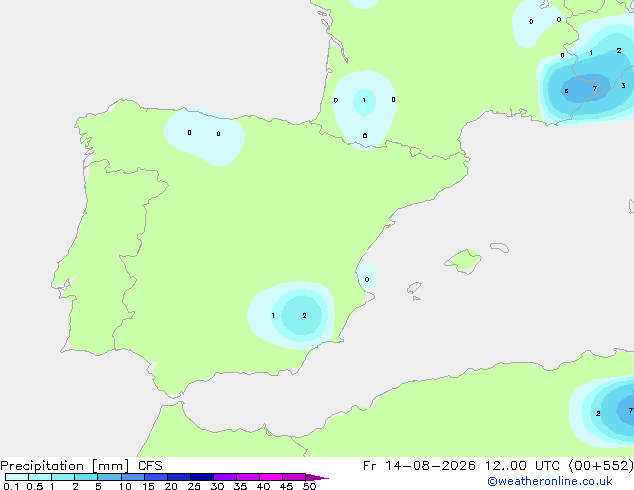Click the 20–25 mm legend color swatch
This screenshot has height=490, width=634.
coord(179,477)
